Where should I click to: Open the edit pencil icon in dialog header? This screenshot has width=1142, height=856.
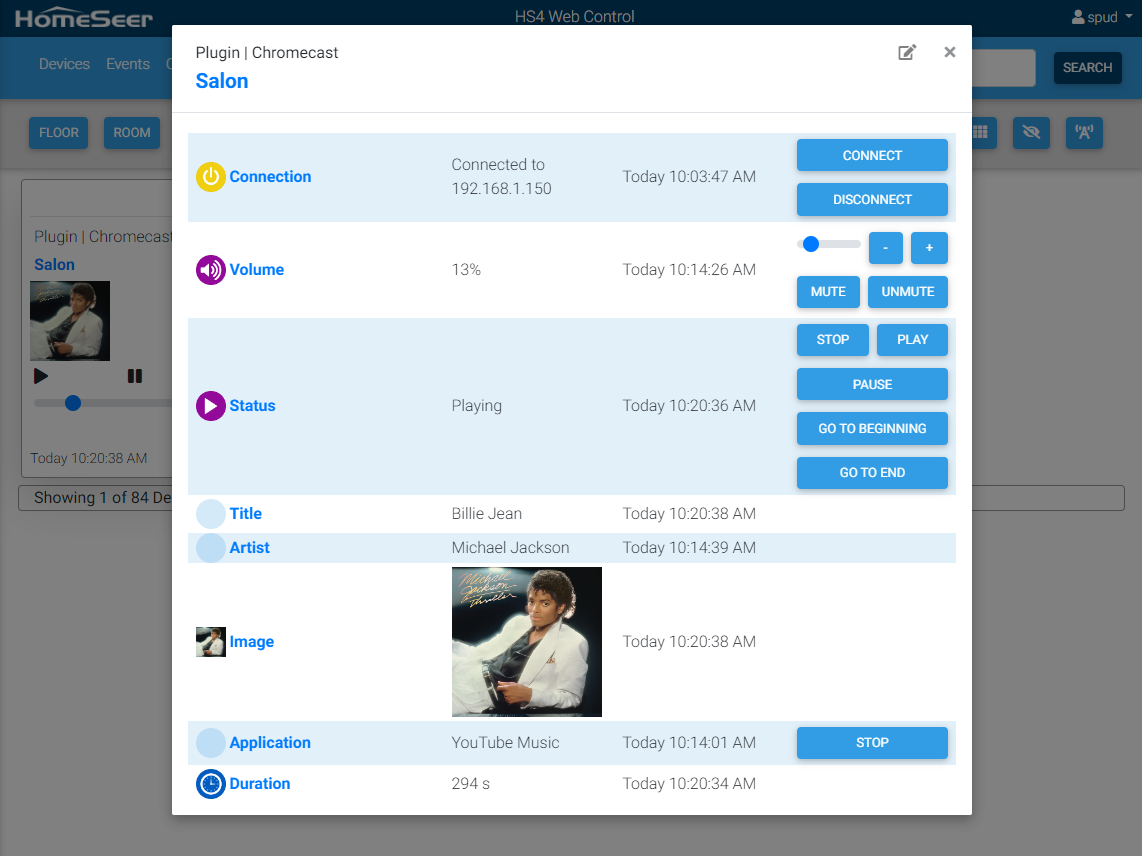(x=907, y=52)
